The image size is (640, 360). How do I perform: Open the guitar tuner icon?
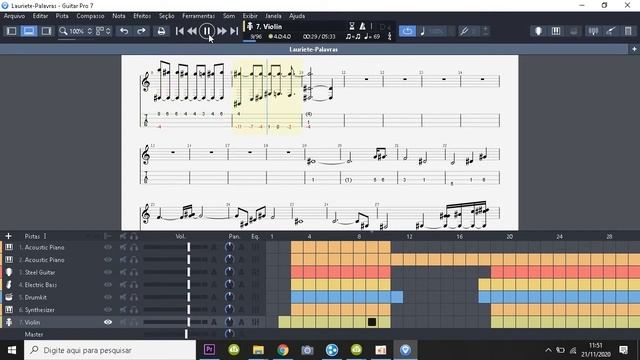pos(611,31)
